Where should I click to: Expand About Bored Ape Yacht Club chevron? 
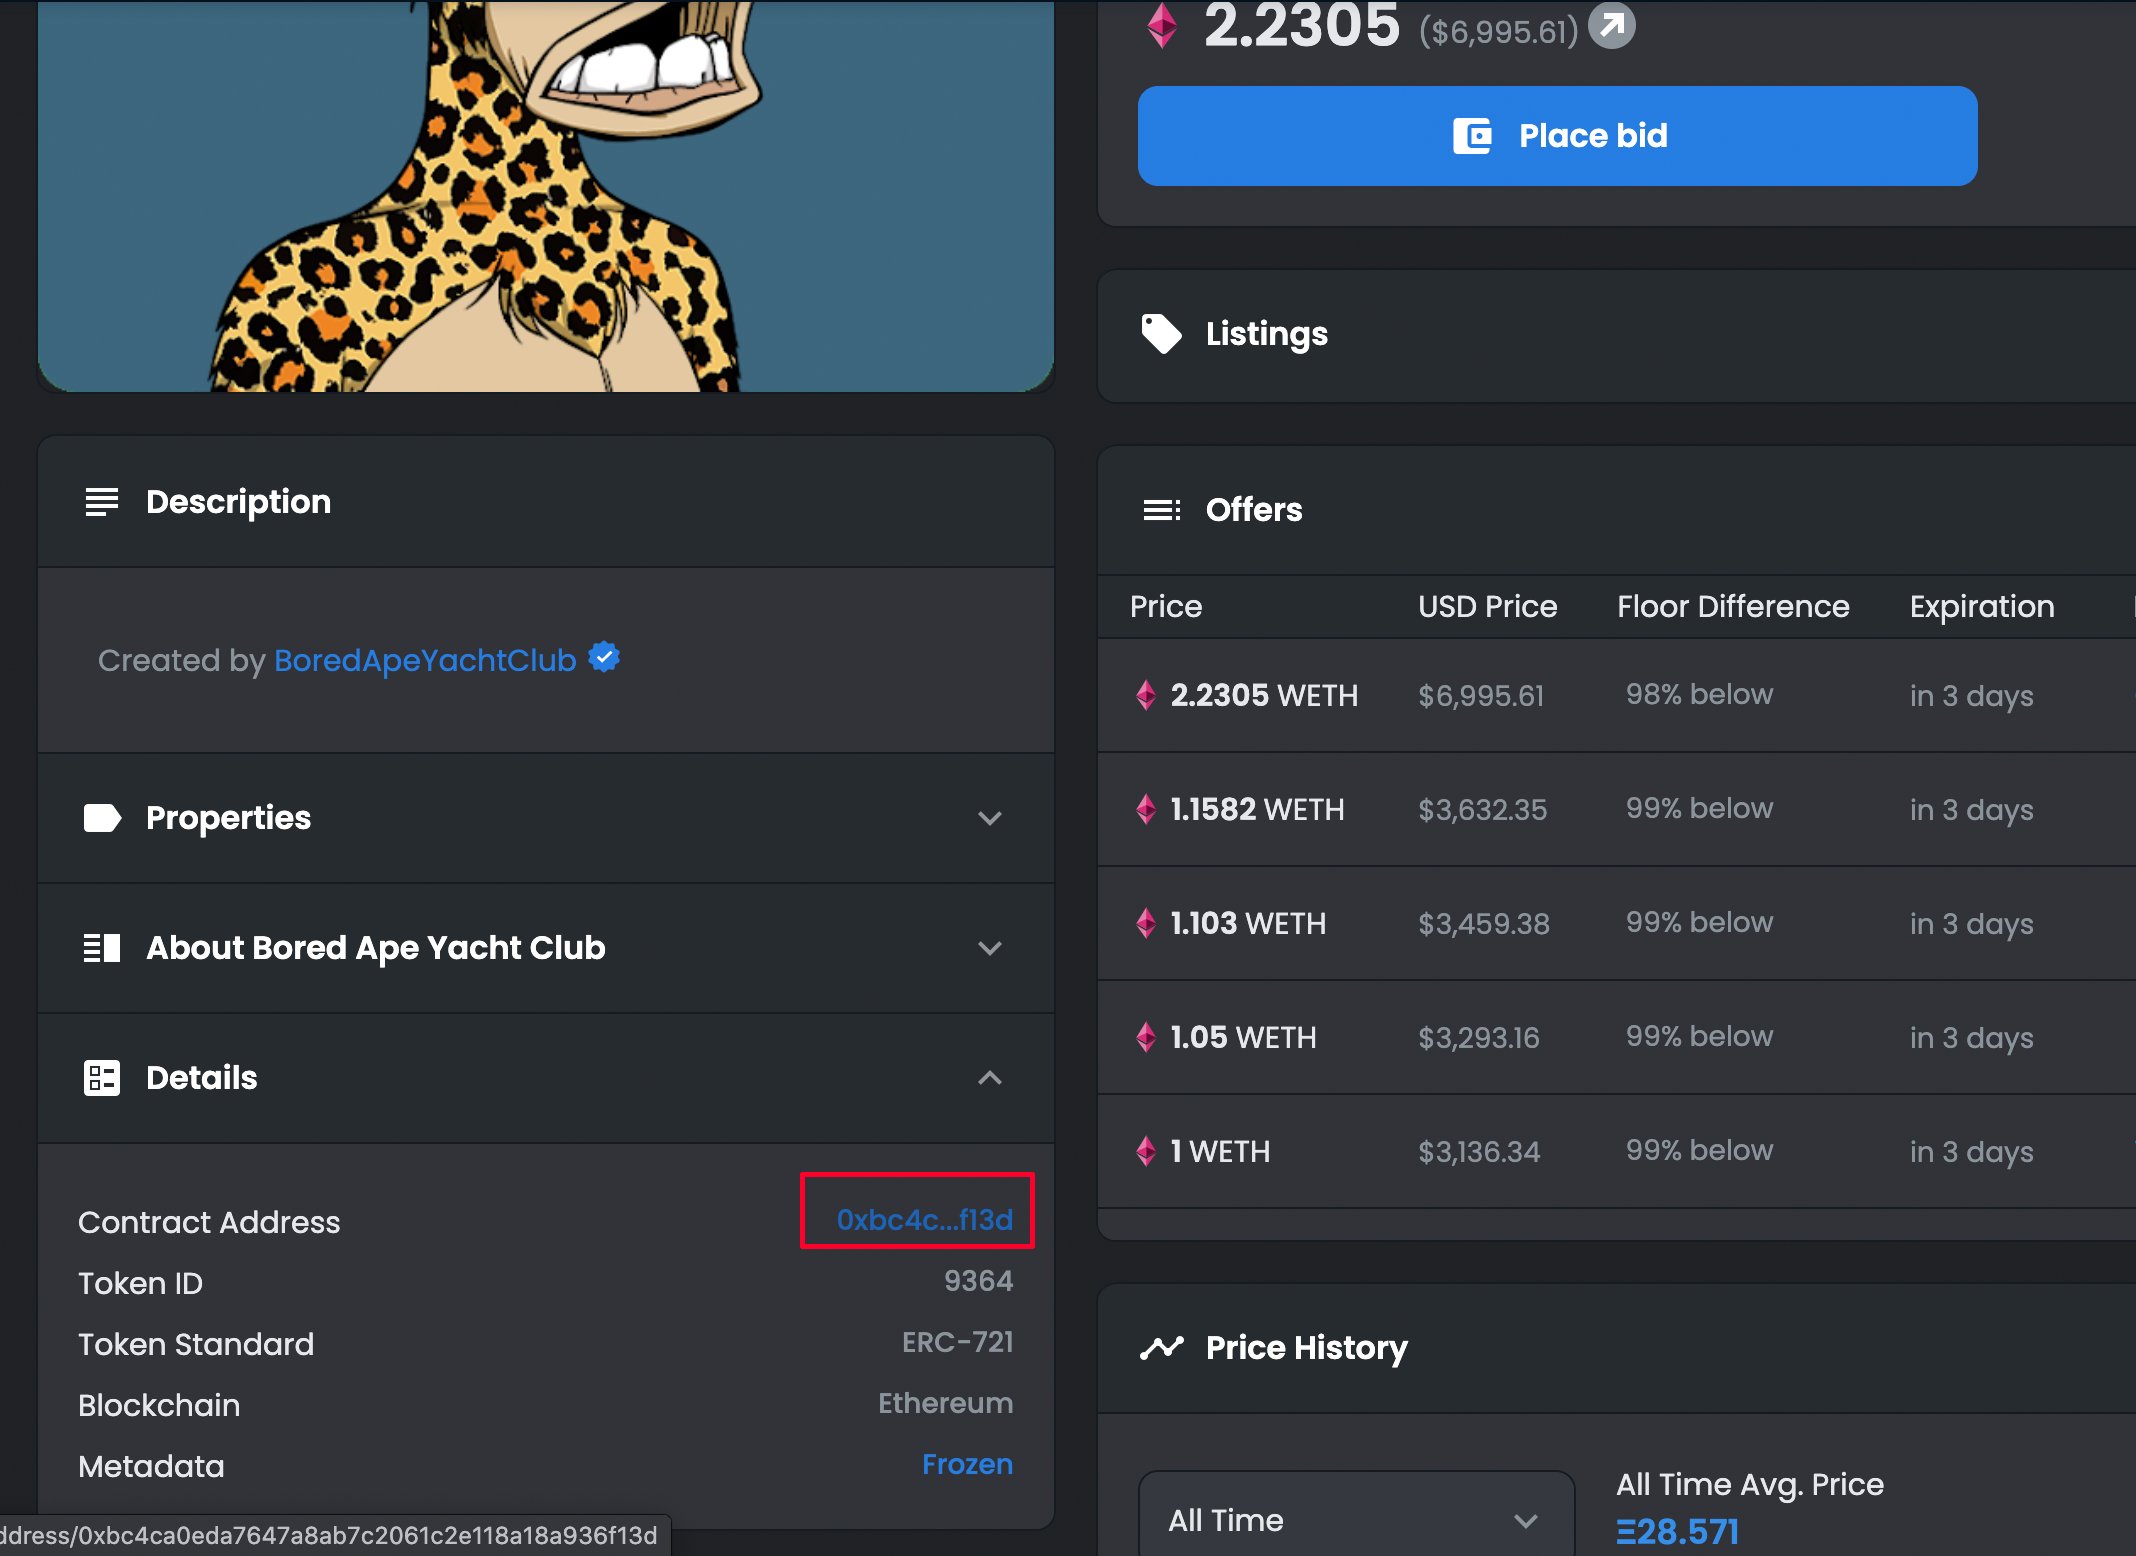(x=989, y=948)
